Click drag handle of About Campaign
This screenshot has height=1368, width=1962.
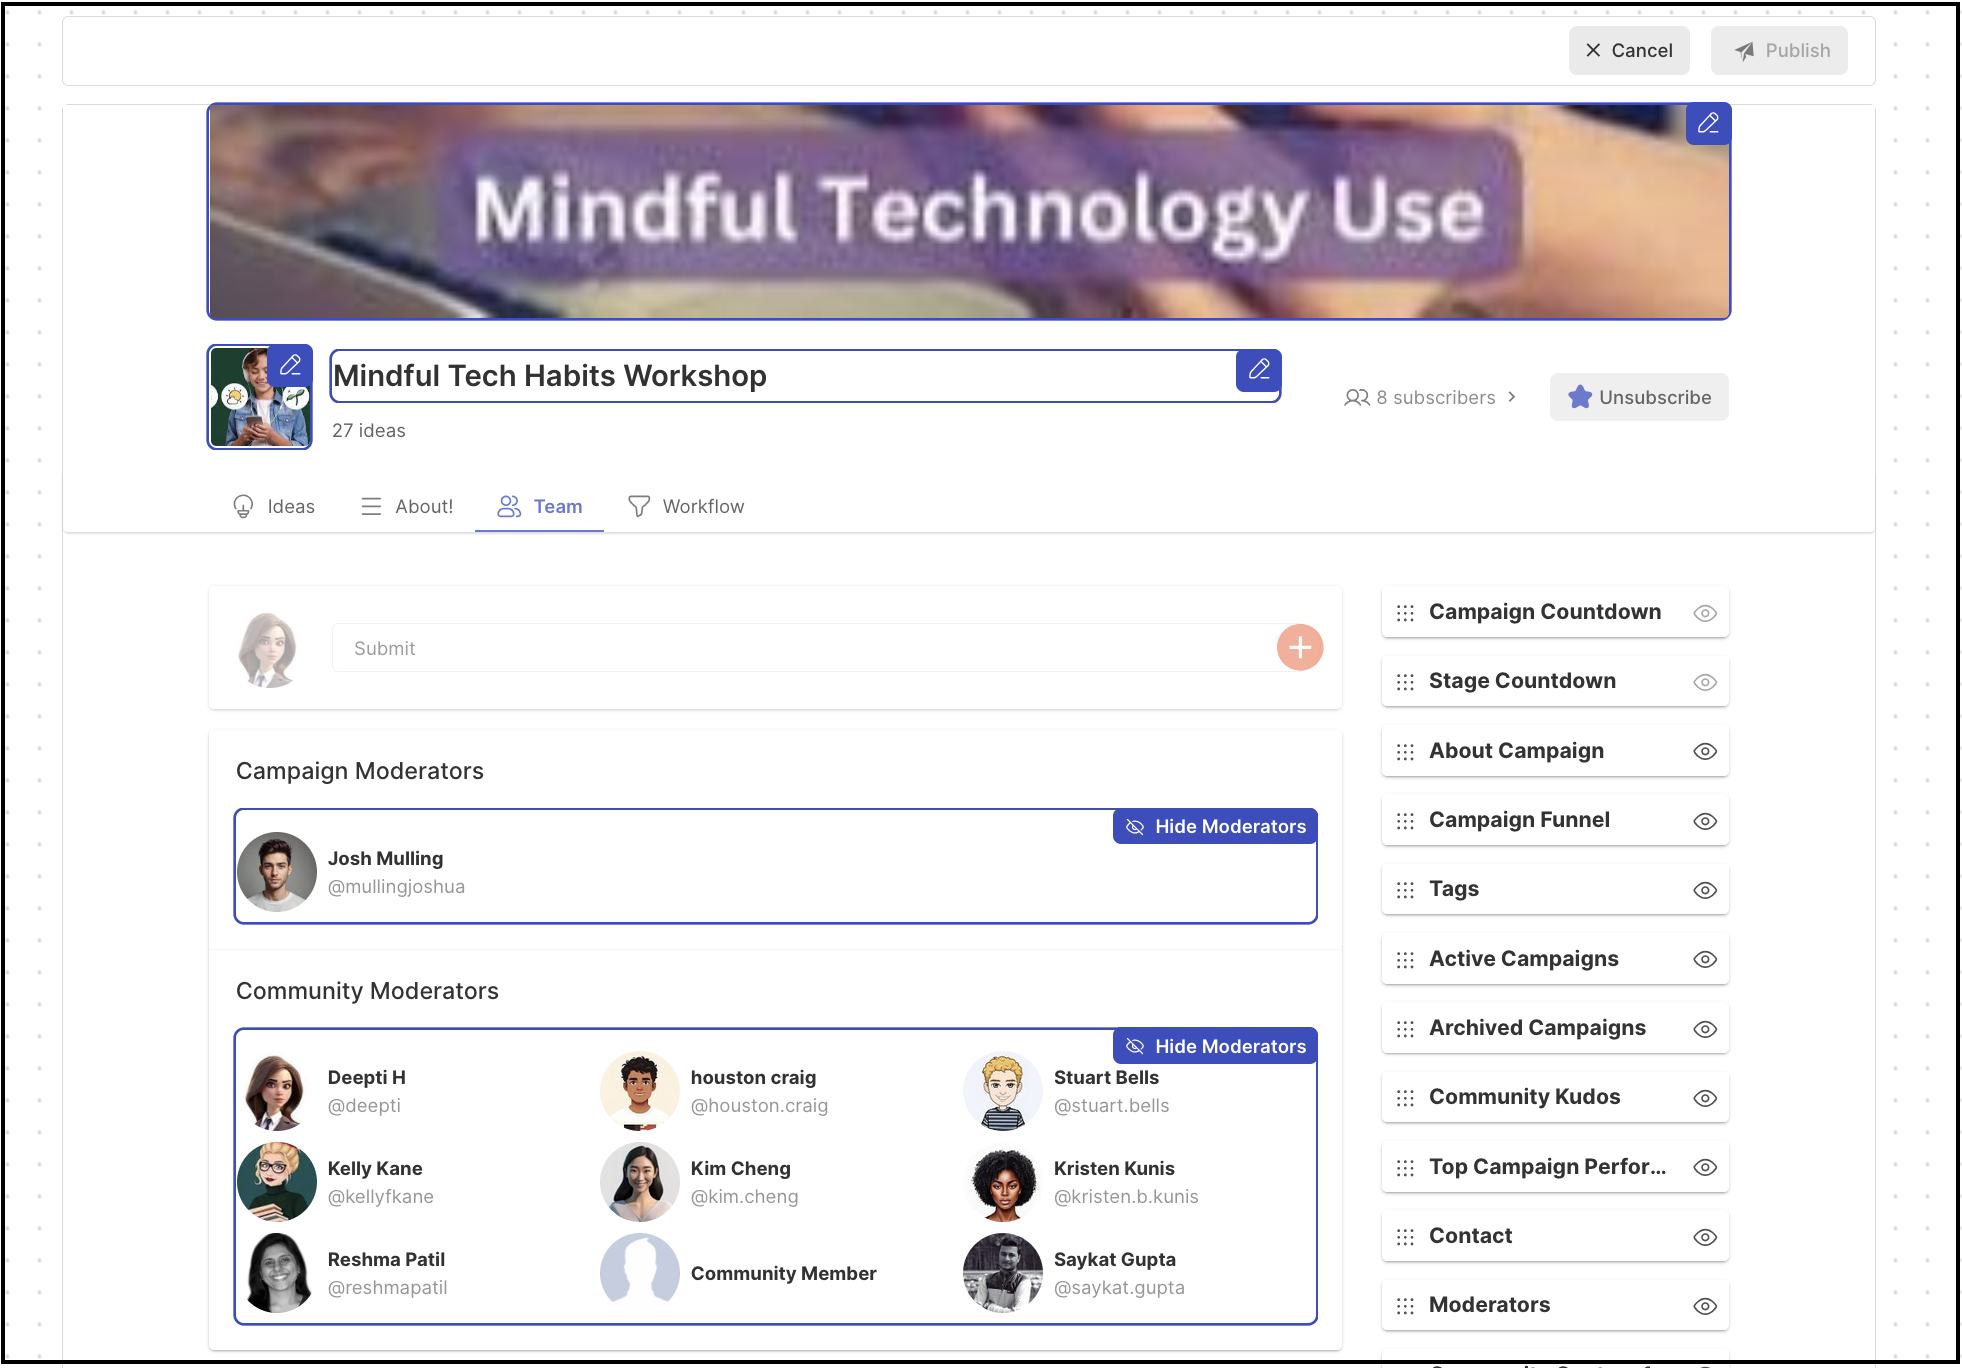1405,752
